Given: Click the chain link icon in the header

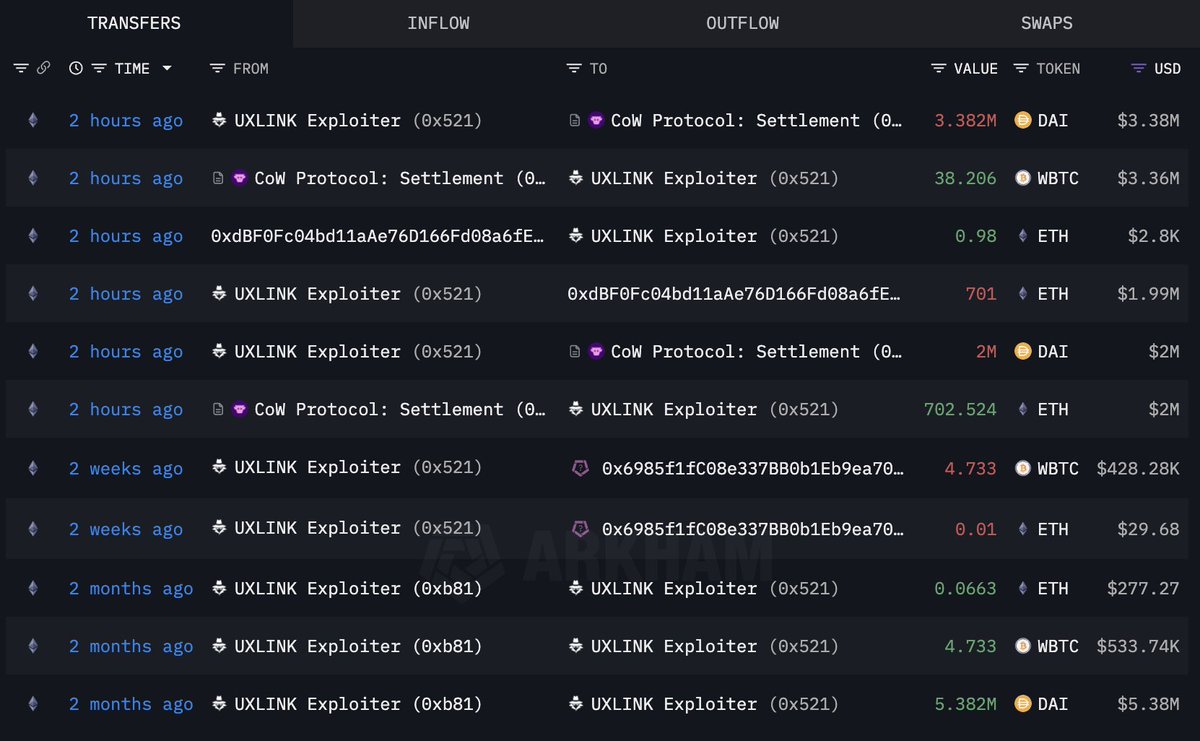Looking at the screenshot, I should (43, 68).
